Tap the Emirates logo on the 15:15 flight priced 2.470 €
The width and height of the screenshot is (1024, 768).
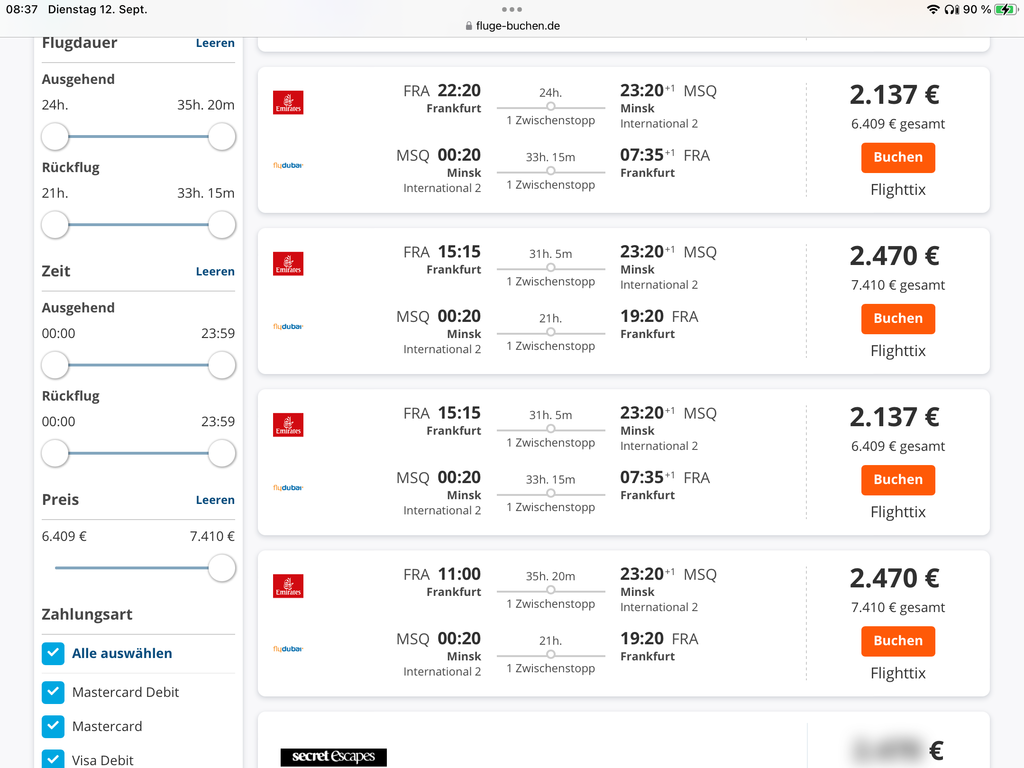(x=288, y=264)
